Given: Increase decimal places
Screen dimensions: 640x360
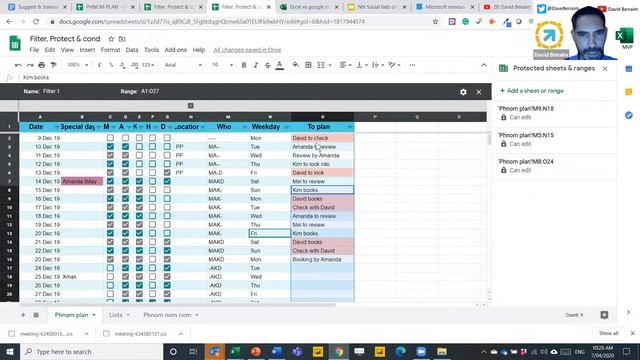Looking at the screenshot, I should [135, 65].
